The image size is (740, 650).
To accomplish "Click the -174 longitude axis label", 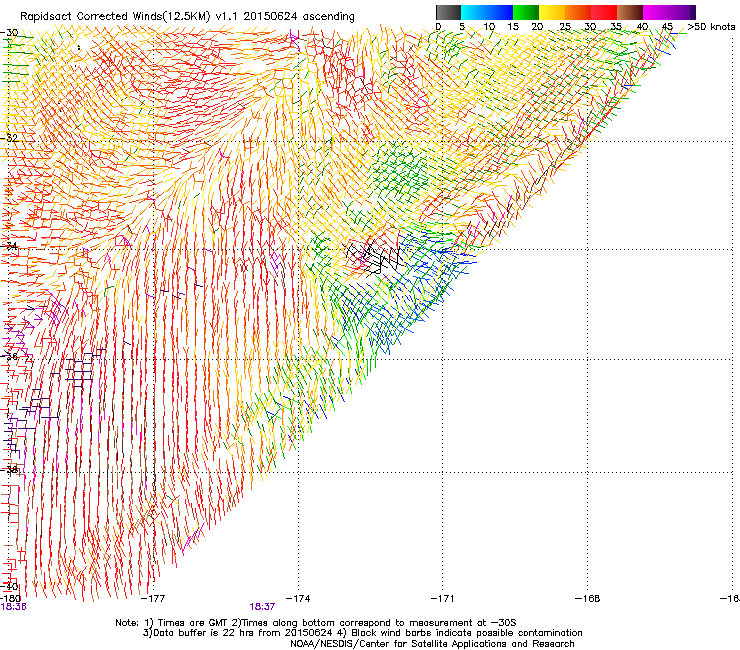I will pos(298,599).
